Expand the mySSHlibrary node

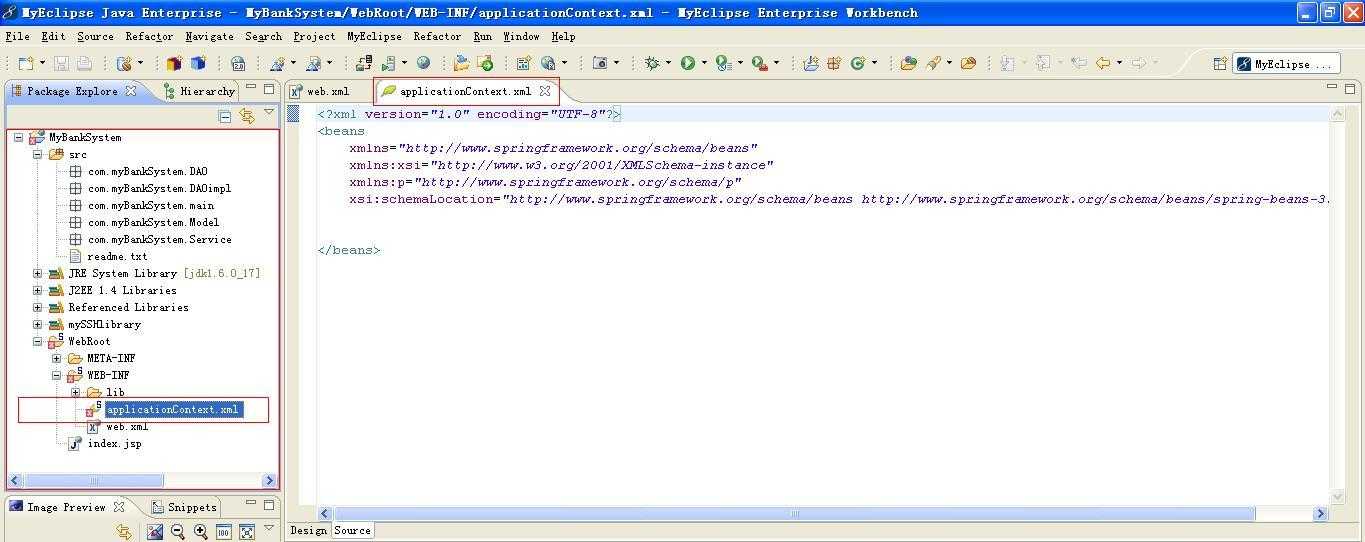pos(38,325)
